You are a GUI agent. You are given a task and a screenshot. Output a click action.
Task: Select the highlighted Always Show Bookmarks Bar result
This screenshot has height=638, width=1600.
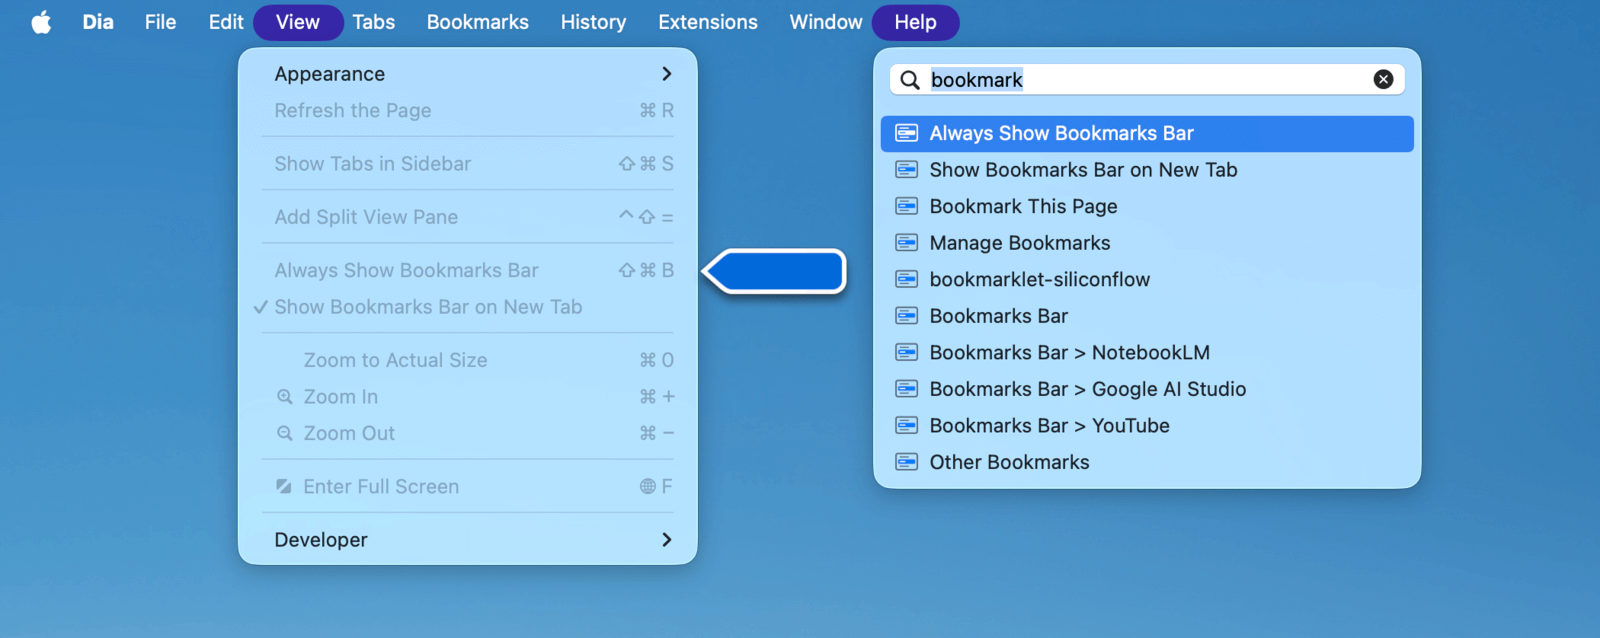1061,134
